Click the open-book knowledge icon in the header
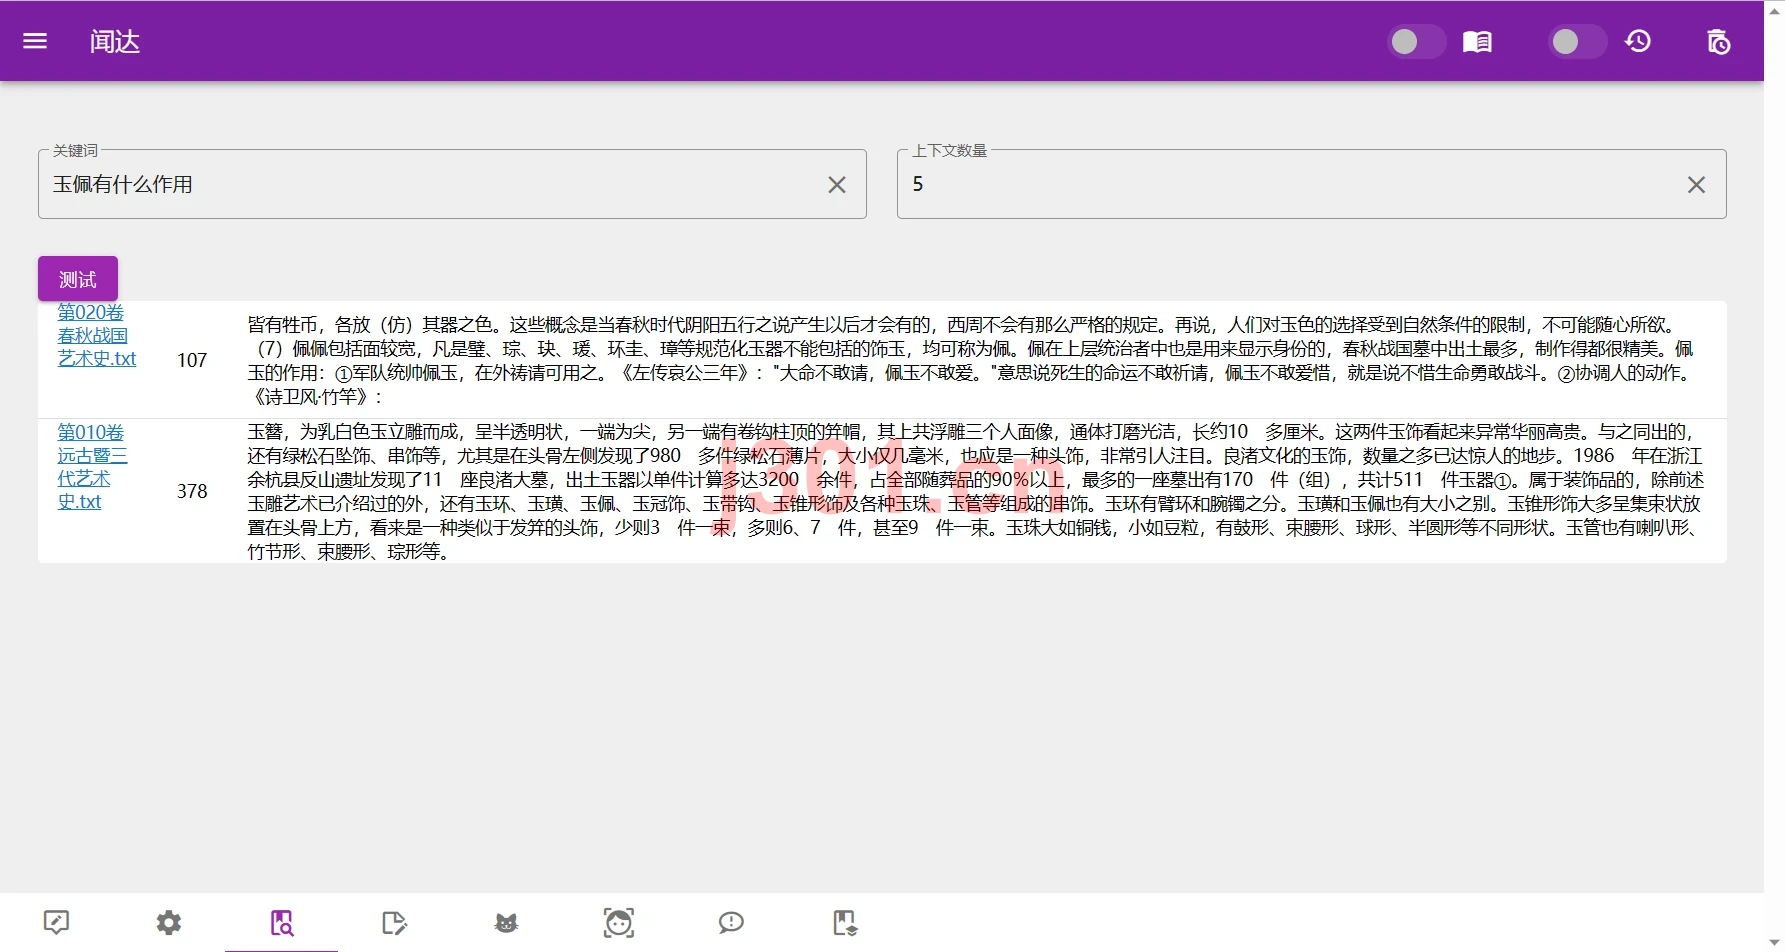This screenshot has height=952, width=1785. coord(1477,41)
